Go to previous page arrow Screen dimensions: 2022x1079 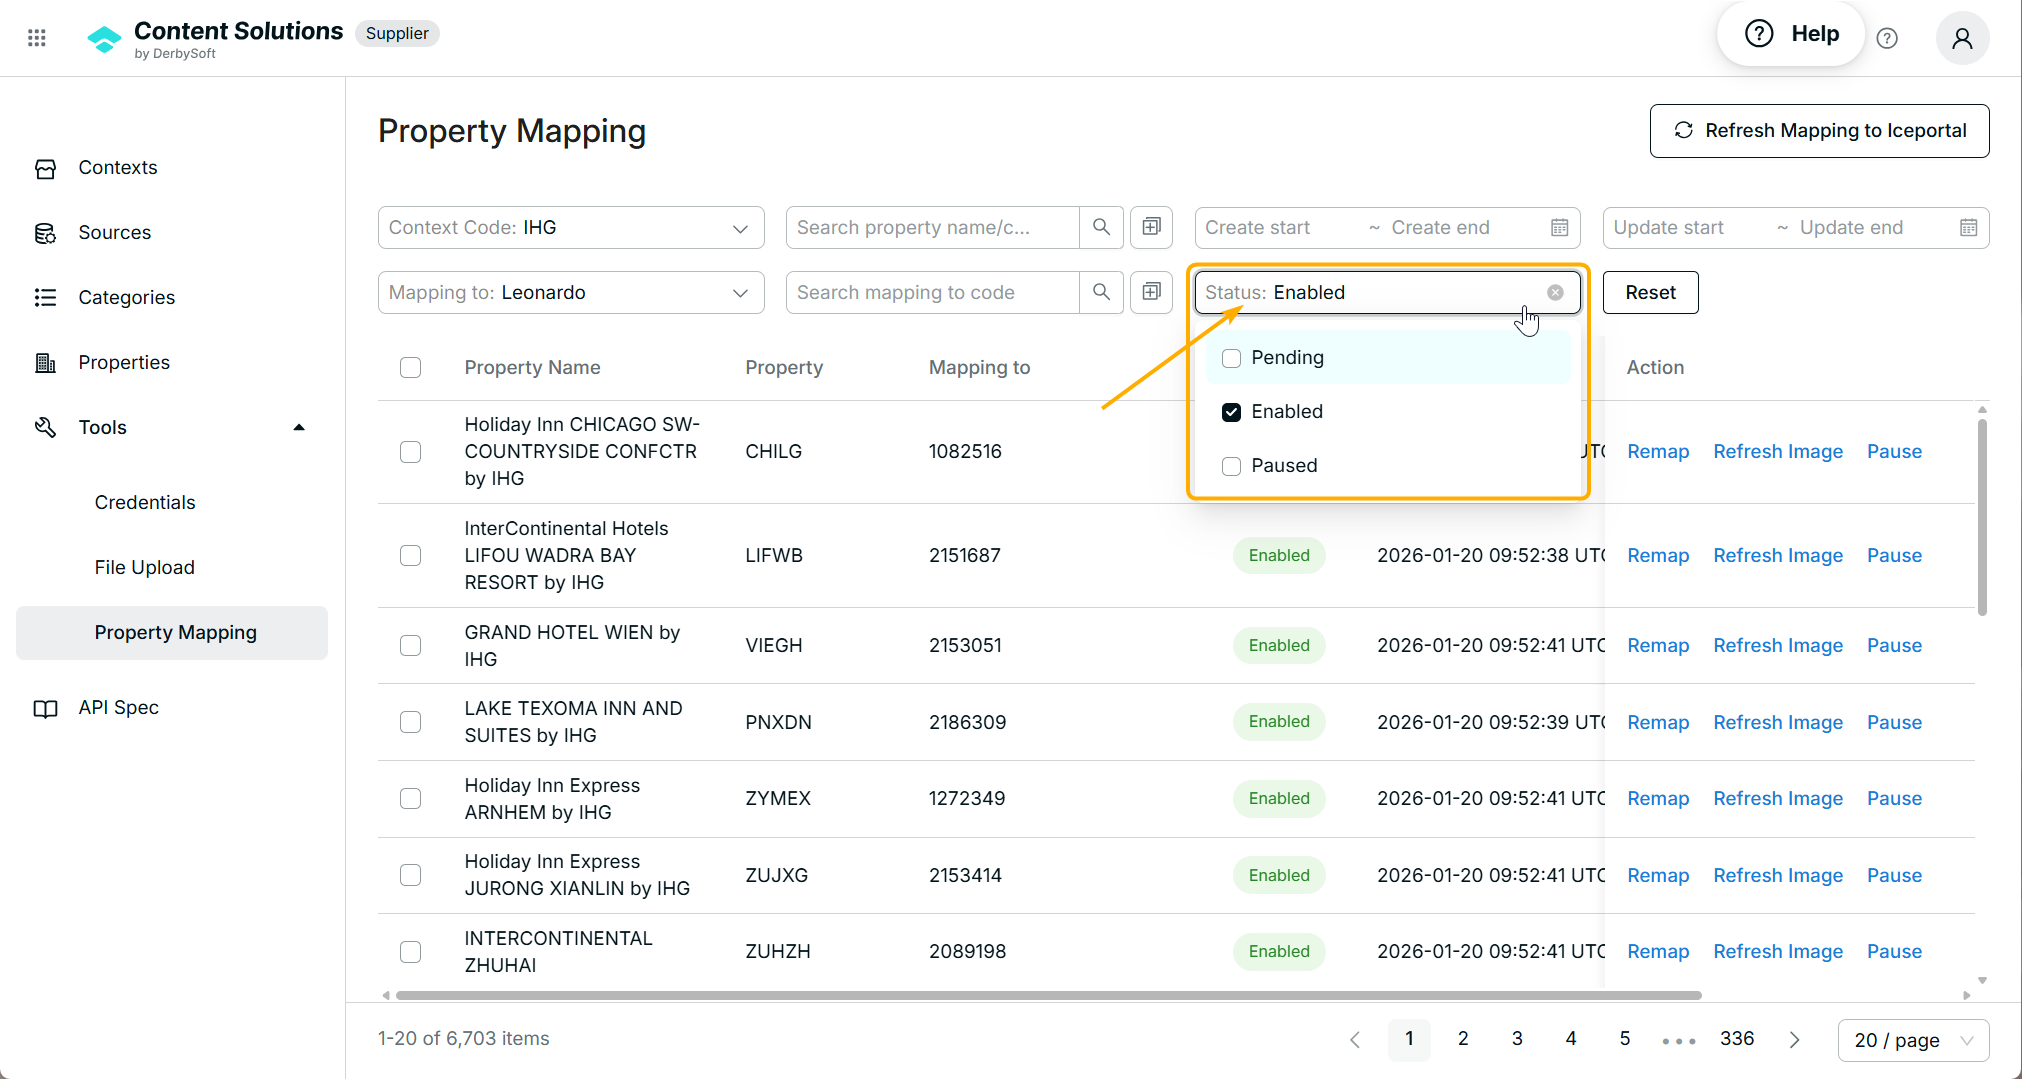pyautogui.click(x=1355, y=1040)
